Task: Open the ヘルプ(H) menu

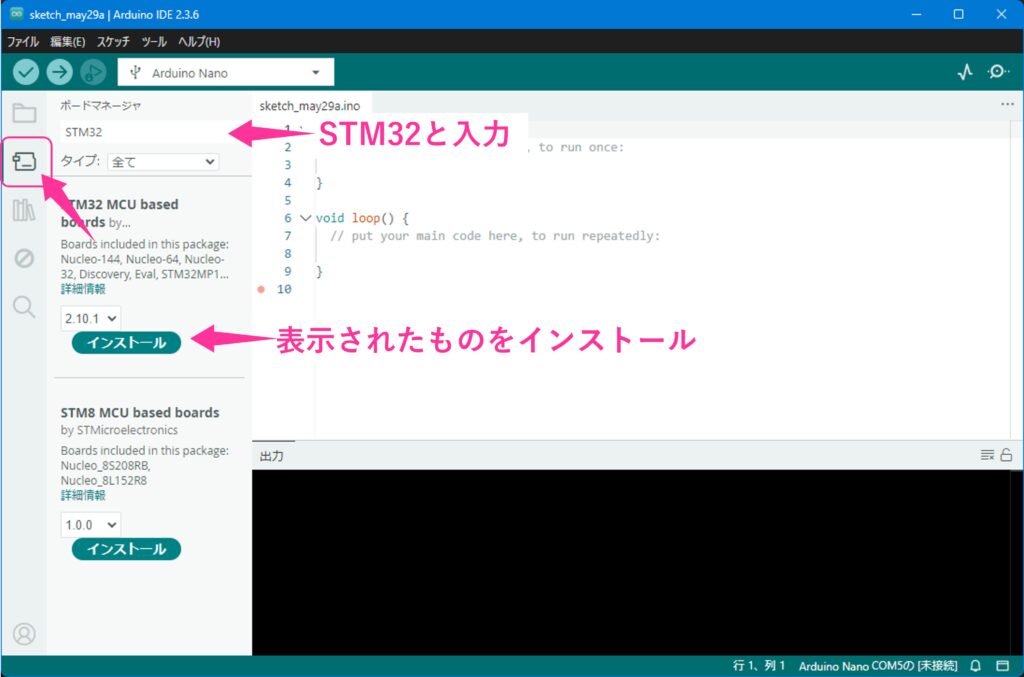Action: (x=199, y=42)
